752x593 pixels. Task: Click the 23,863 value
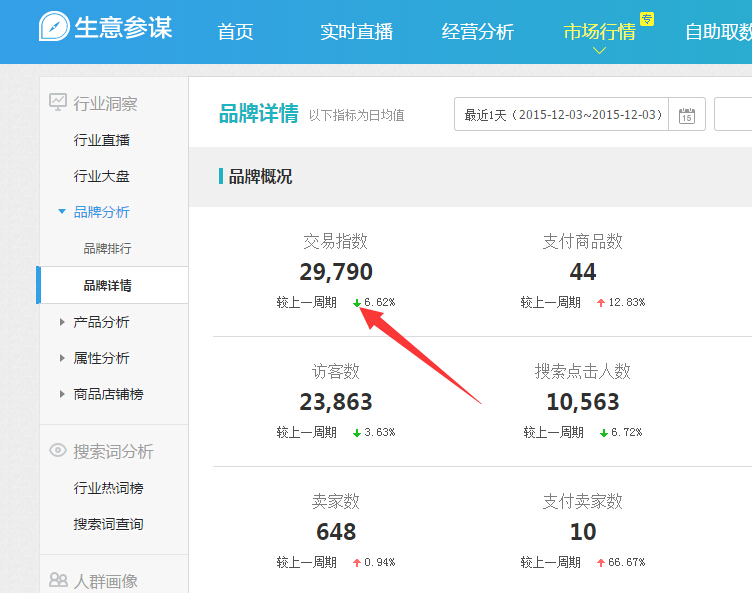point(336,402)
